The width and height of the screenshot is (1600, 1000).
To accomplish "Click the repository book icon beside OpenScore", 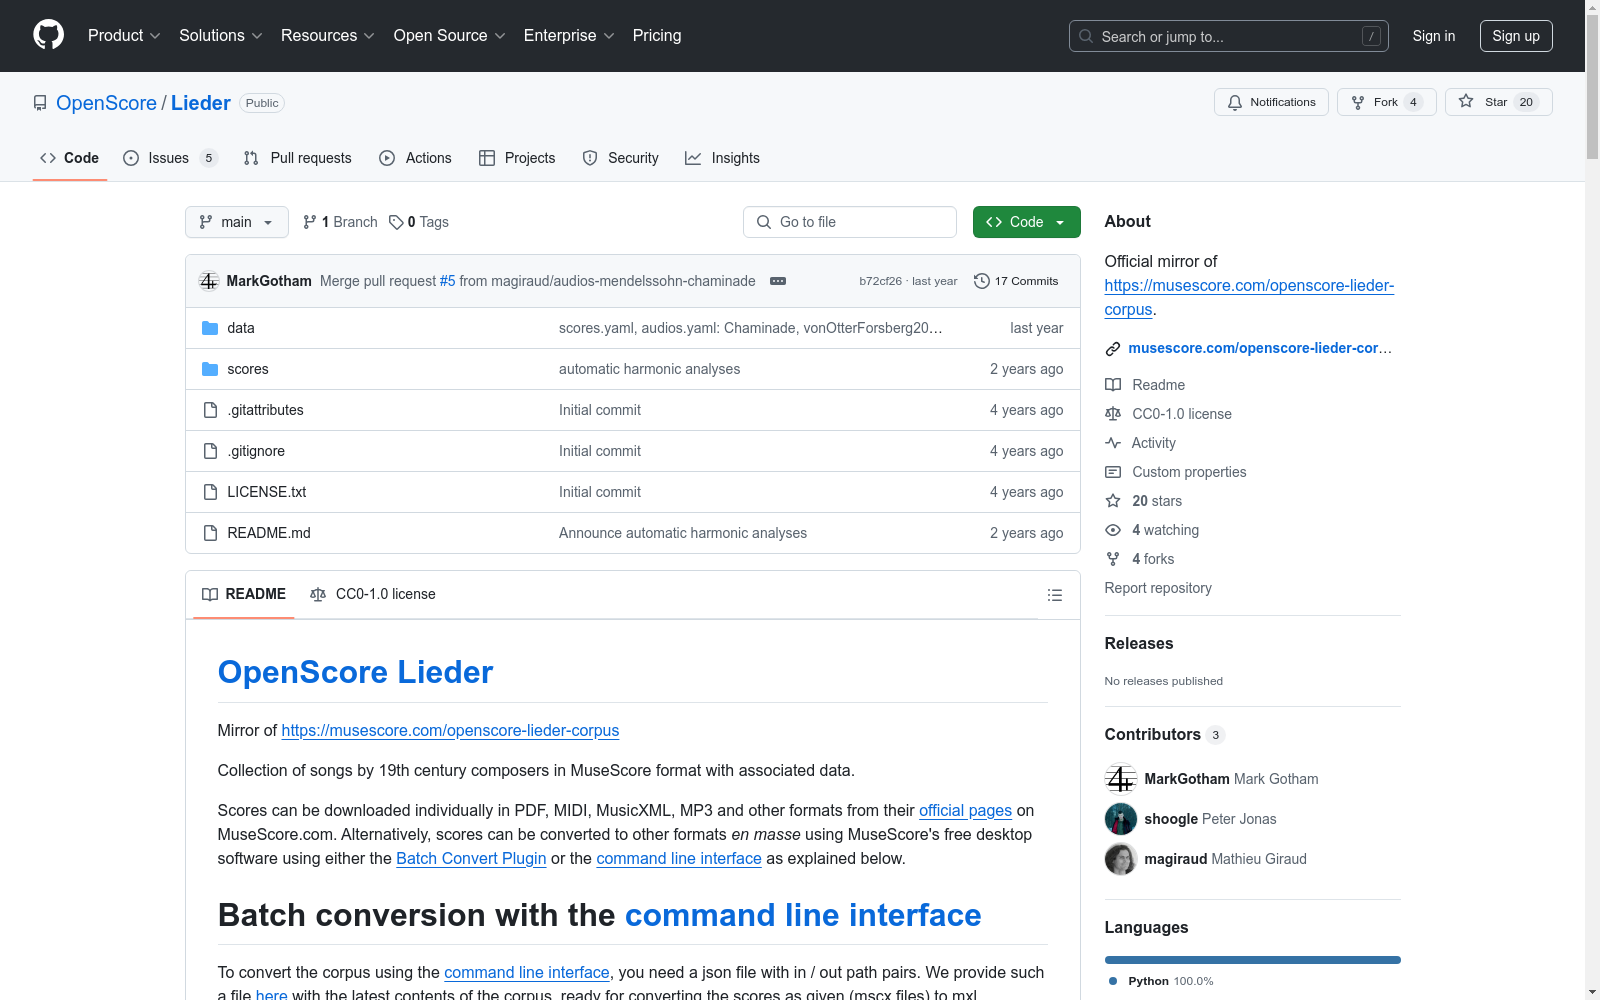I will click(40, 103).
